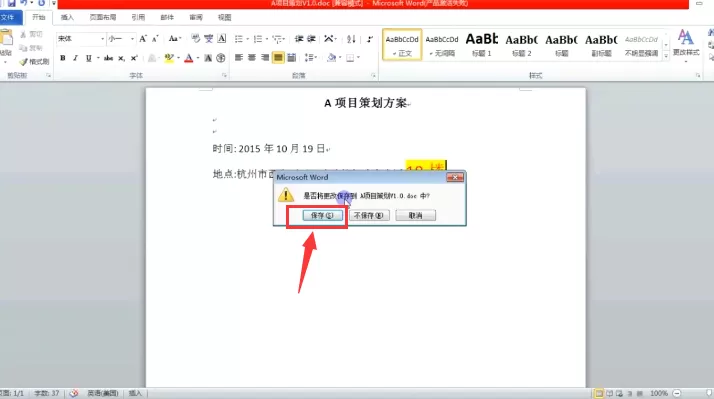Click the shrink font size icon
The height and width of the screenshot is (399, 714).
tap(155, 39)
